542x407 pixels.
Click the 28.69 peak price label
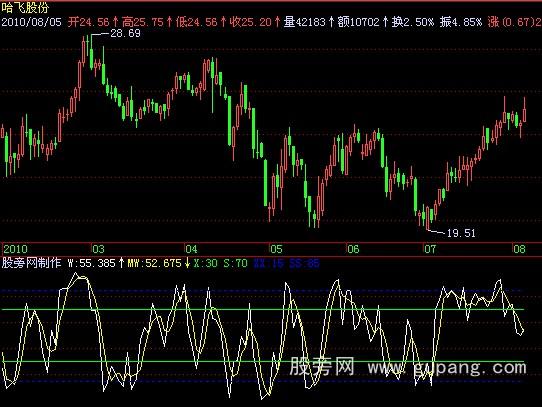click(125, 34)
